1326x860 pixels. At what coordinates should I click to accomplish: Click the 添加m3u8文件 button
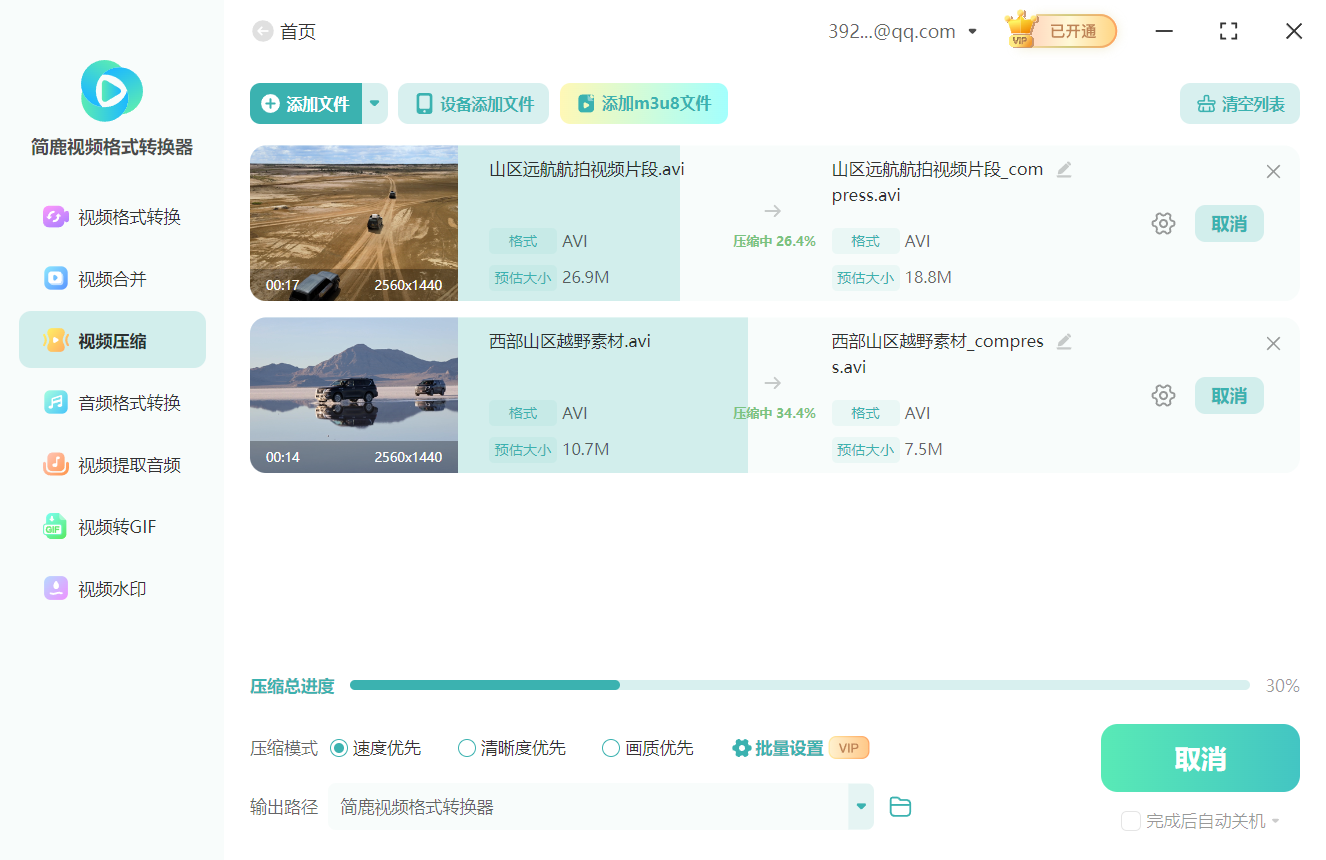point(643,103)
